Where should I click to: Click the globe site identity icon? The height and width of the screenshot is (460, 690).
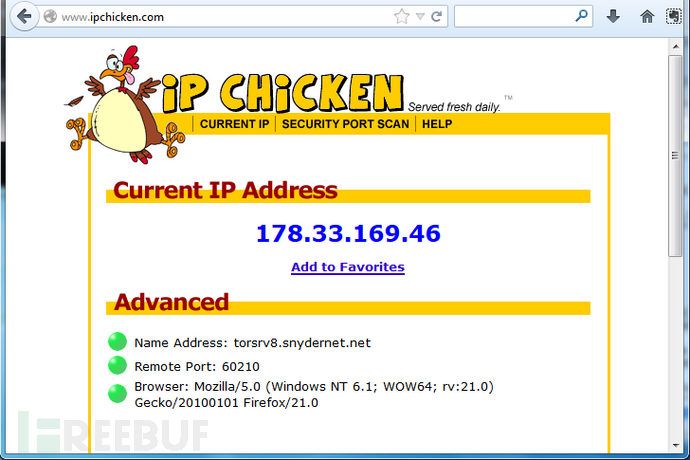(50, 17)
